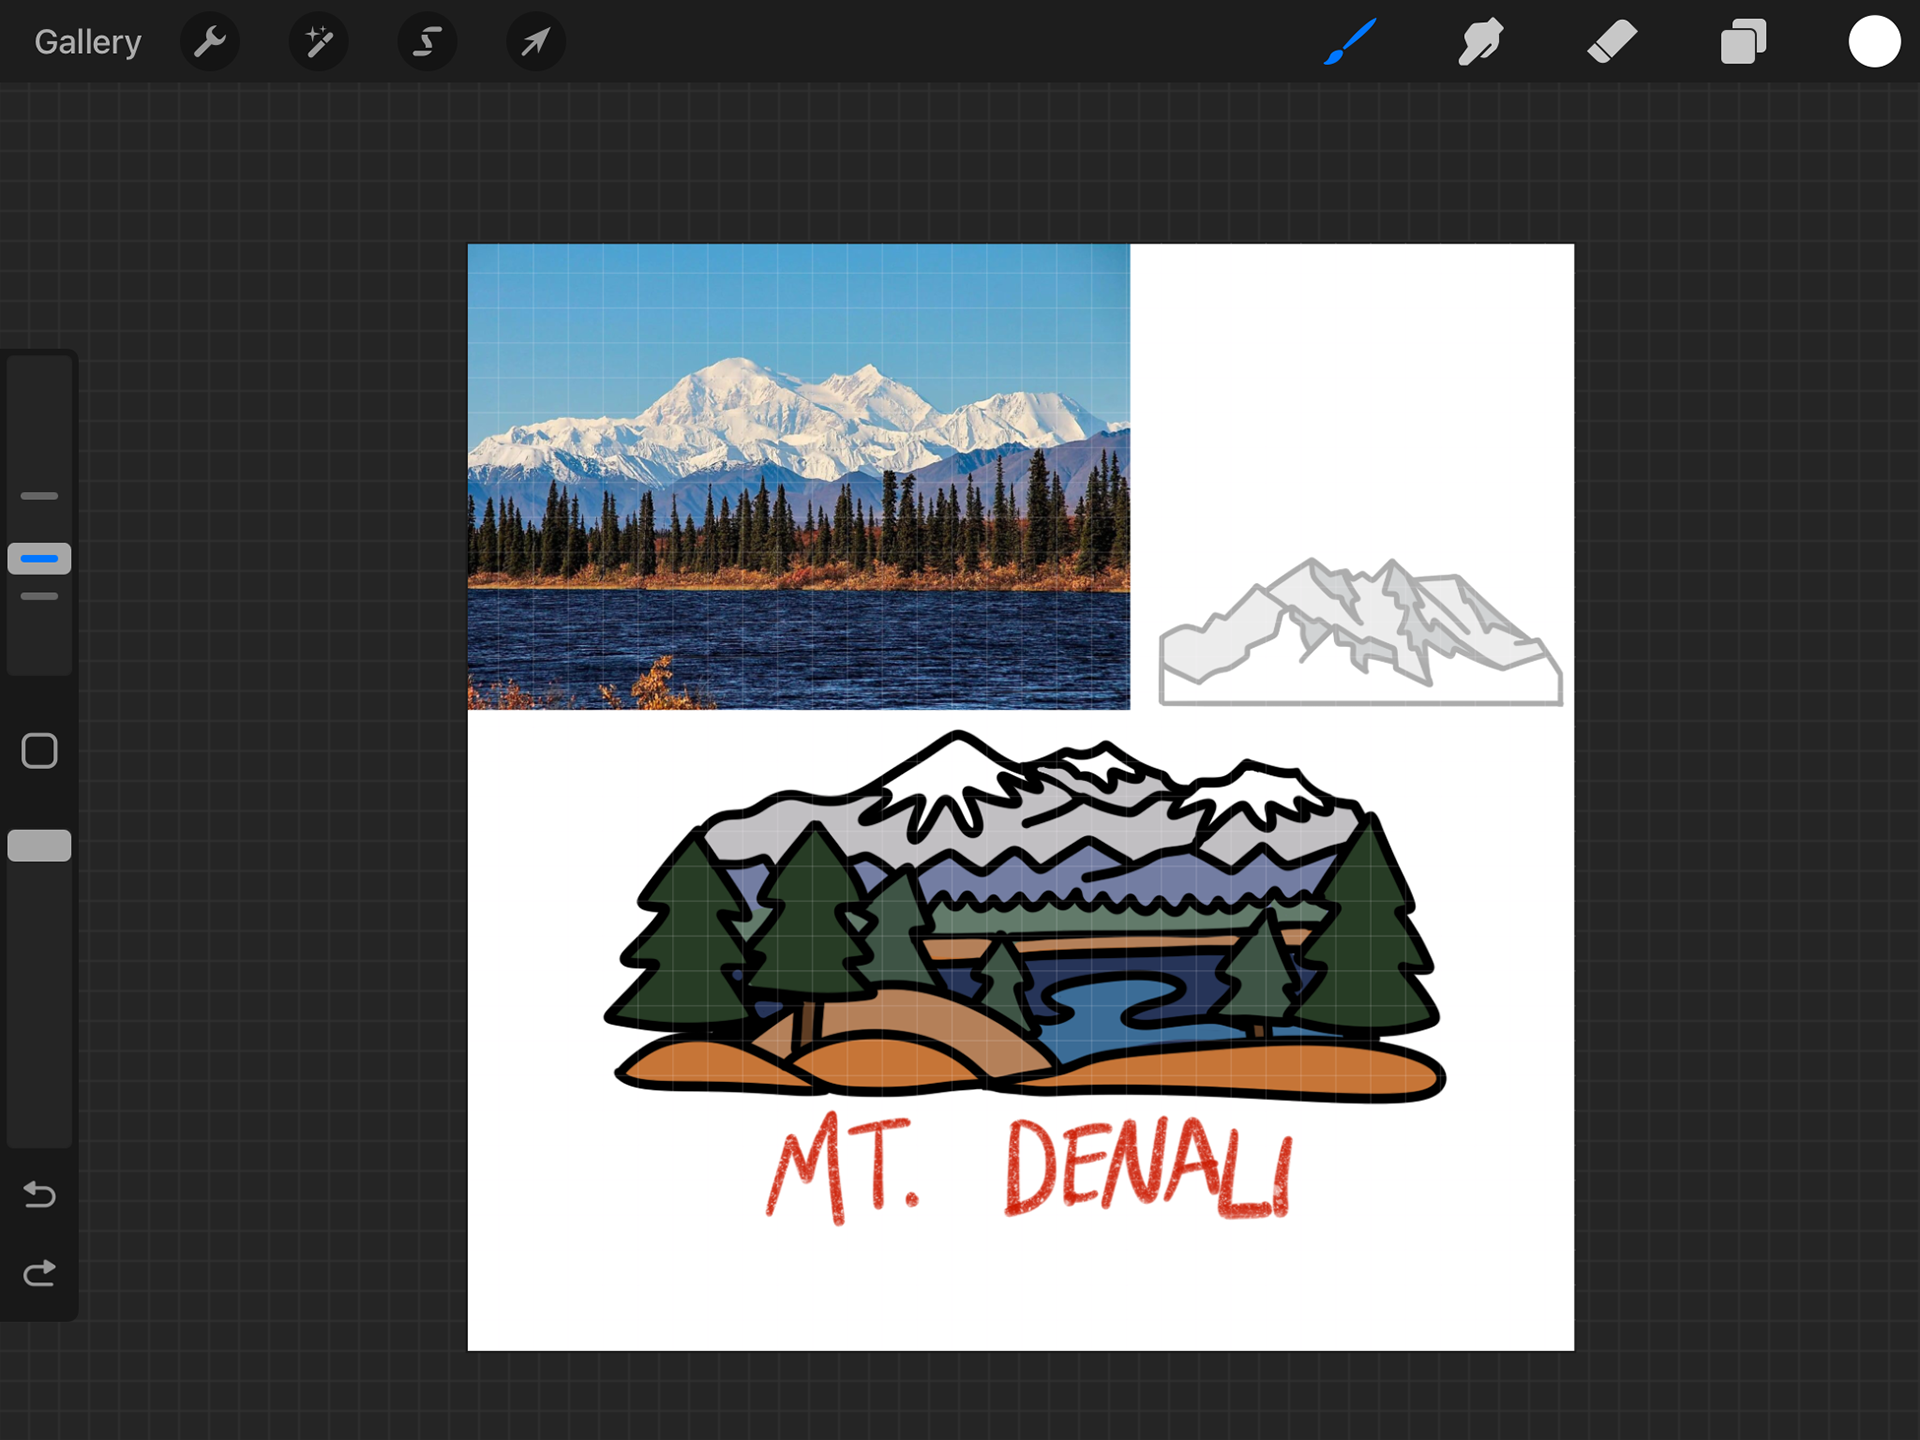Image resolution: width=1920 pixels, height=1440 pixels.
Task: Activate the Selection S tool
Action: click(x=427, y=42)
